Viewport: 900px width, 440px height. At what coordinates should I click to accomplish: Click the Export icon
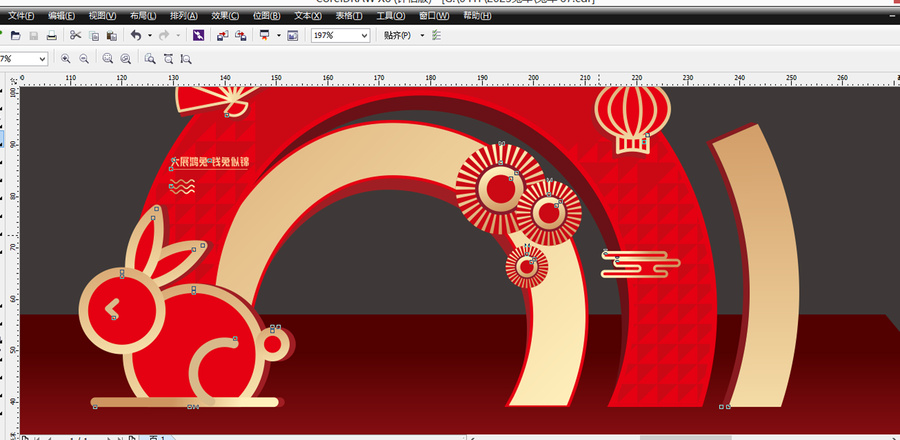tap(241, 36)
